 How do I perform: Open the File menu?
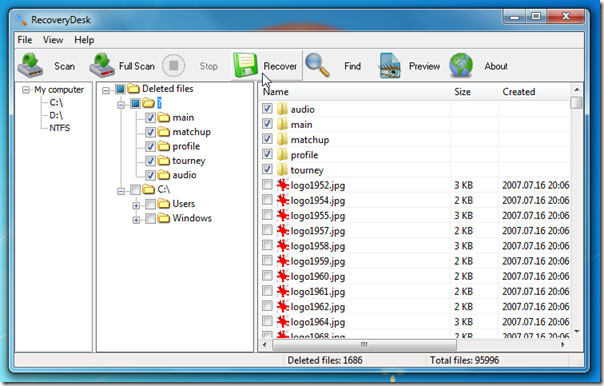[25, 40]
